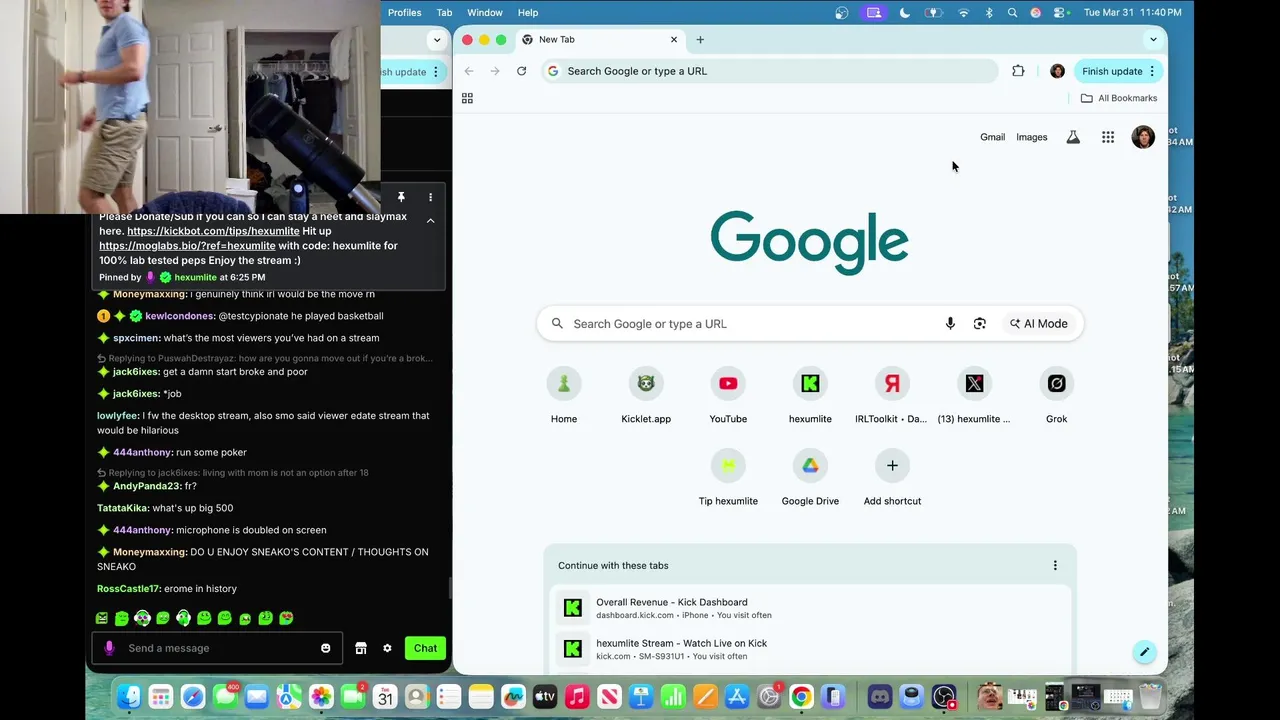Click the heart-eyes Kick emote
Image resolution: width=1280 pixels, height=720 pixels.
point(286,618)
